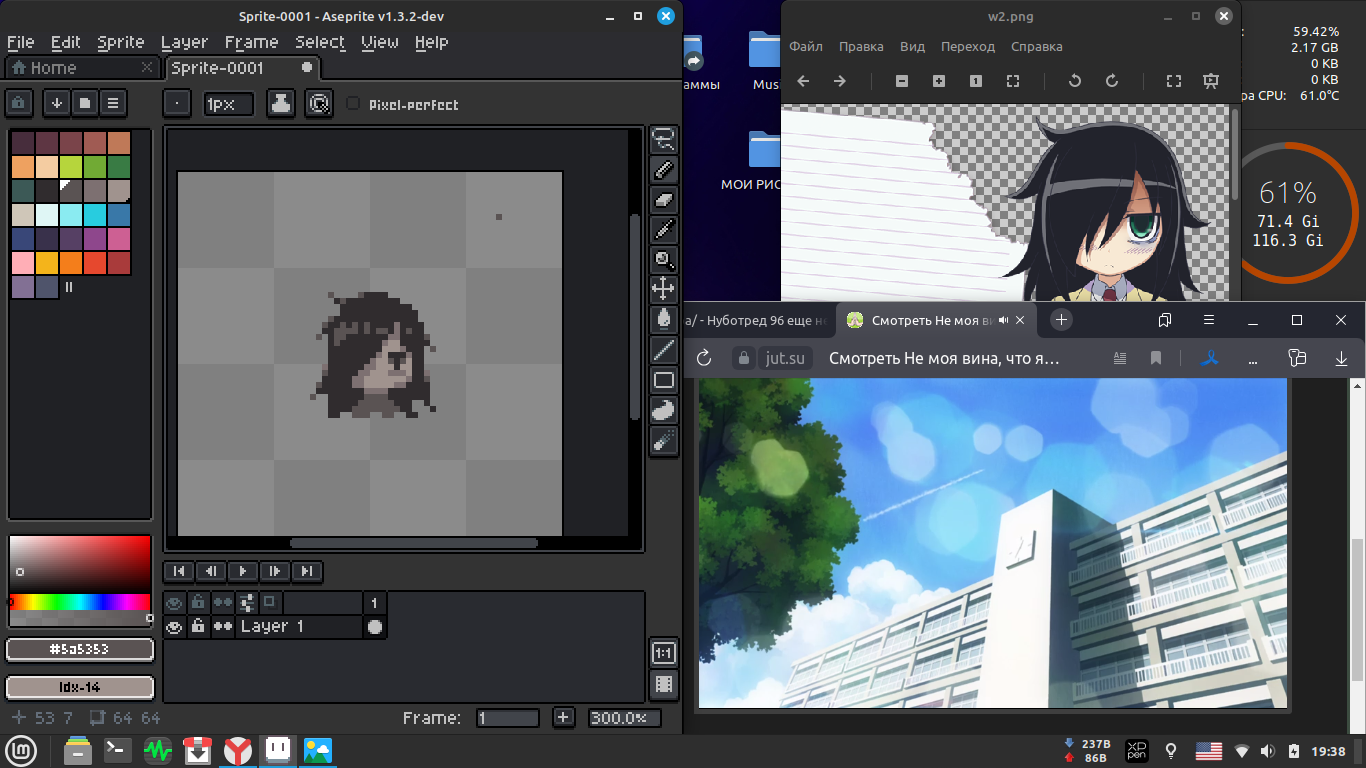Jump to first frame in Aseprite
The height and width of the screenshot is (768, 1366).
pos(179,571)
